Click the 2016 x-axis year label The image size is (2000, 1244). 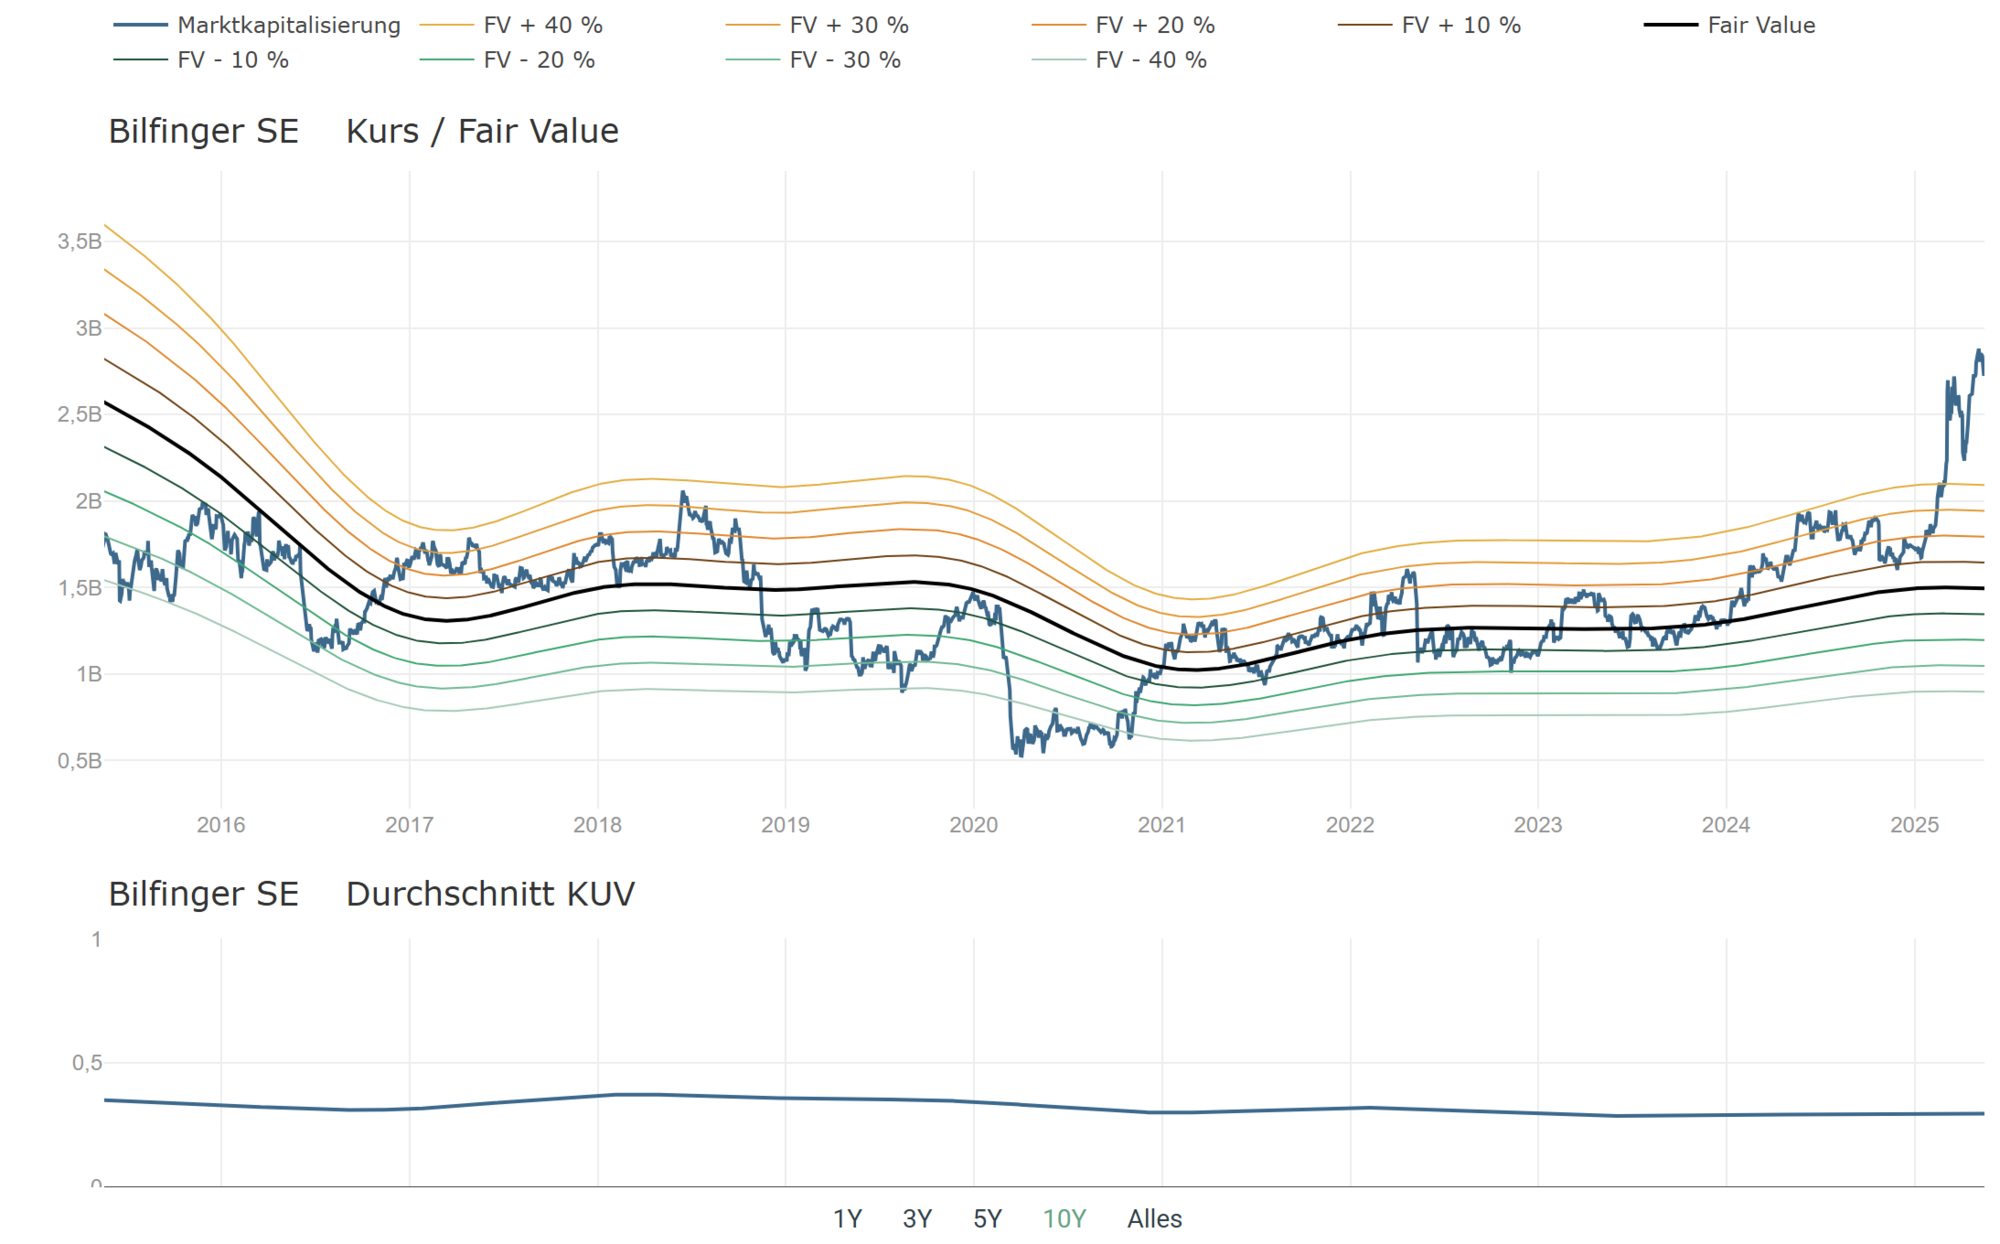point(221,825)
